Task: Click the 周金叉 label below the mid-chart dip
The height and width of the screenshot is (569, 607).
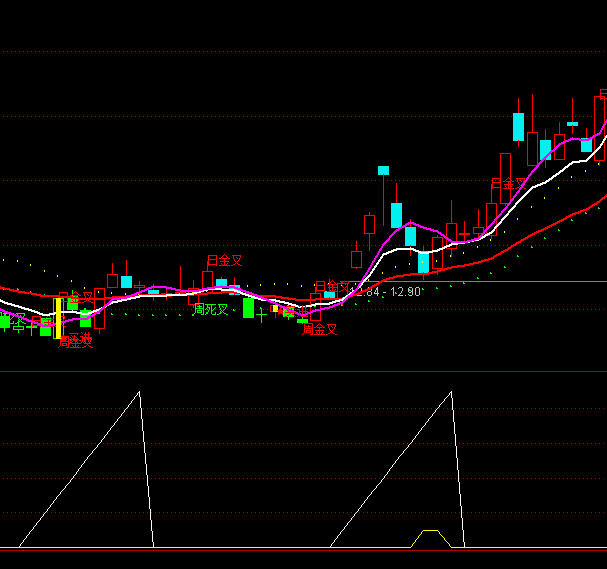Action: [320, 329]
